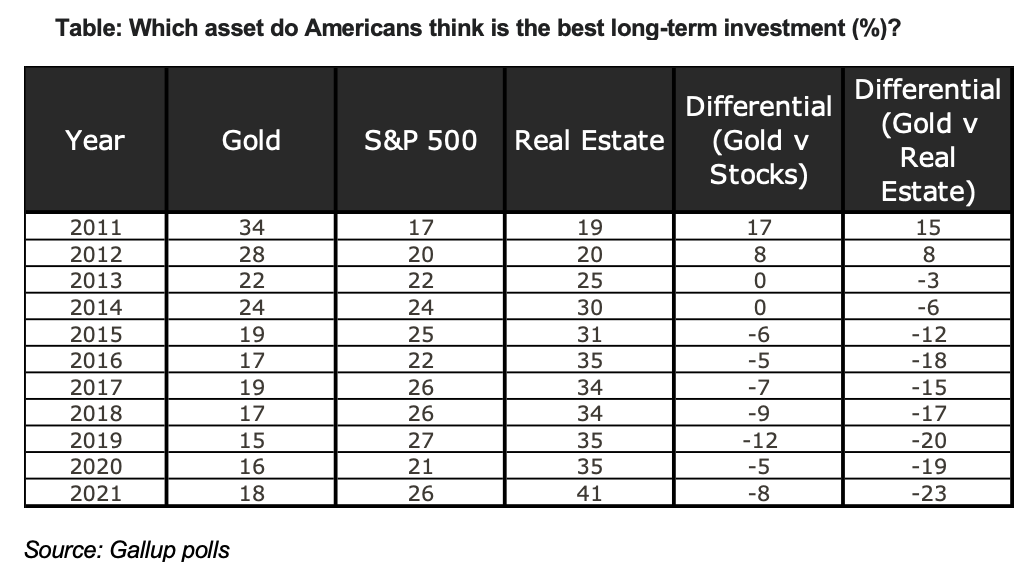This screenshot has height=574, width=1034.
Task: Click Gold v Real Estate differential for 2021
Action: point(928,492)
